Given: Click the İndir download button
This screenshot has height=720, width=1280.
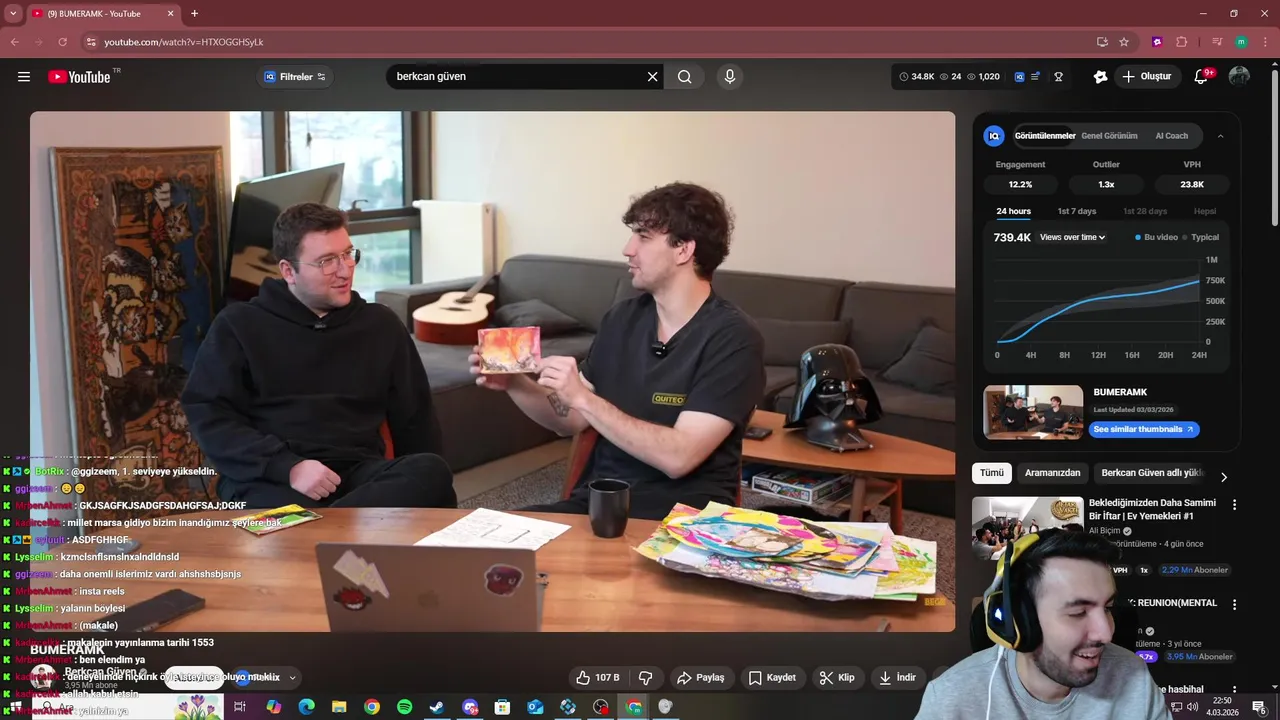Looking at the screenshot, I should tap(897, 677).
